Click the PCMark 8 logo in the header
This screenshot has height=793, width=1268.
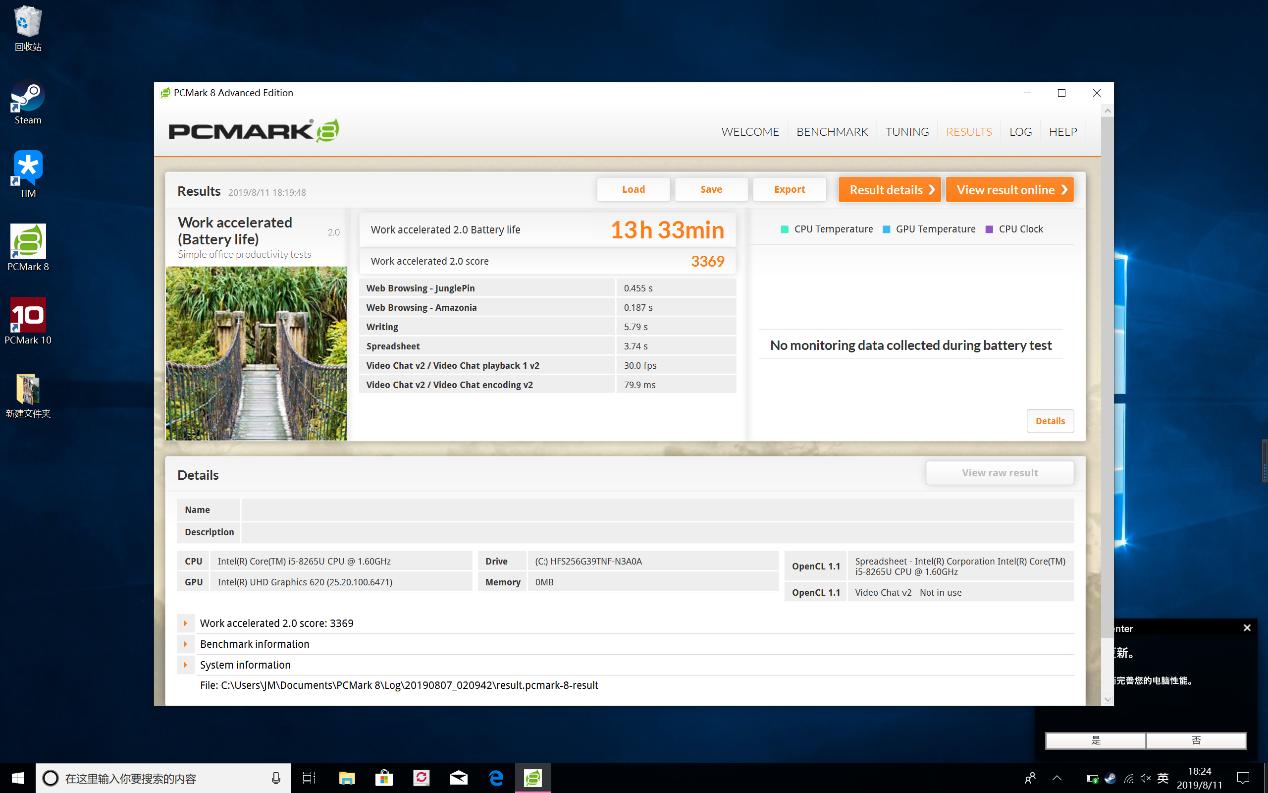pyautogui.click(x=254, y=131)
